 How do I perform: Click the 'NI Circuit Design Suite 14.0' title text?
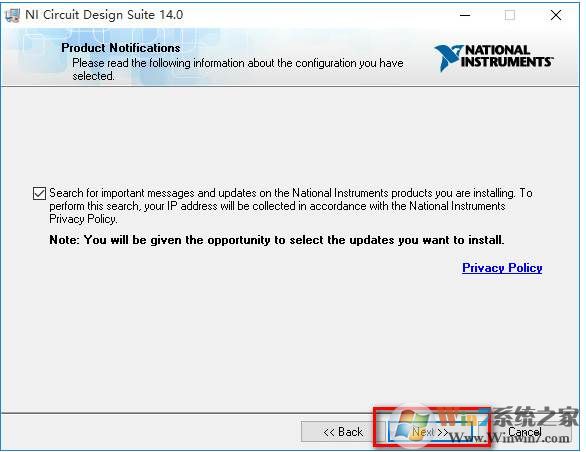[104, 15]
